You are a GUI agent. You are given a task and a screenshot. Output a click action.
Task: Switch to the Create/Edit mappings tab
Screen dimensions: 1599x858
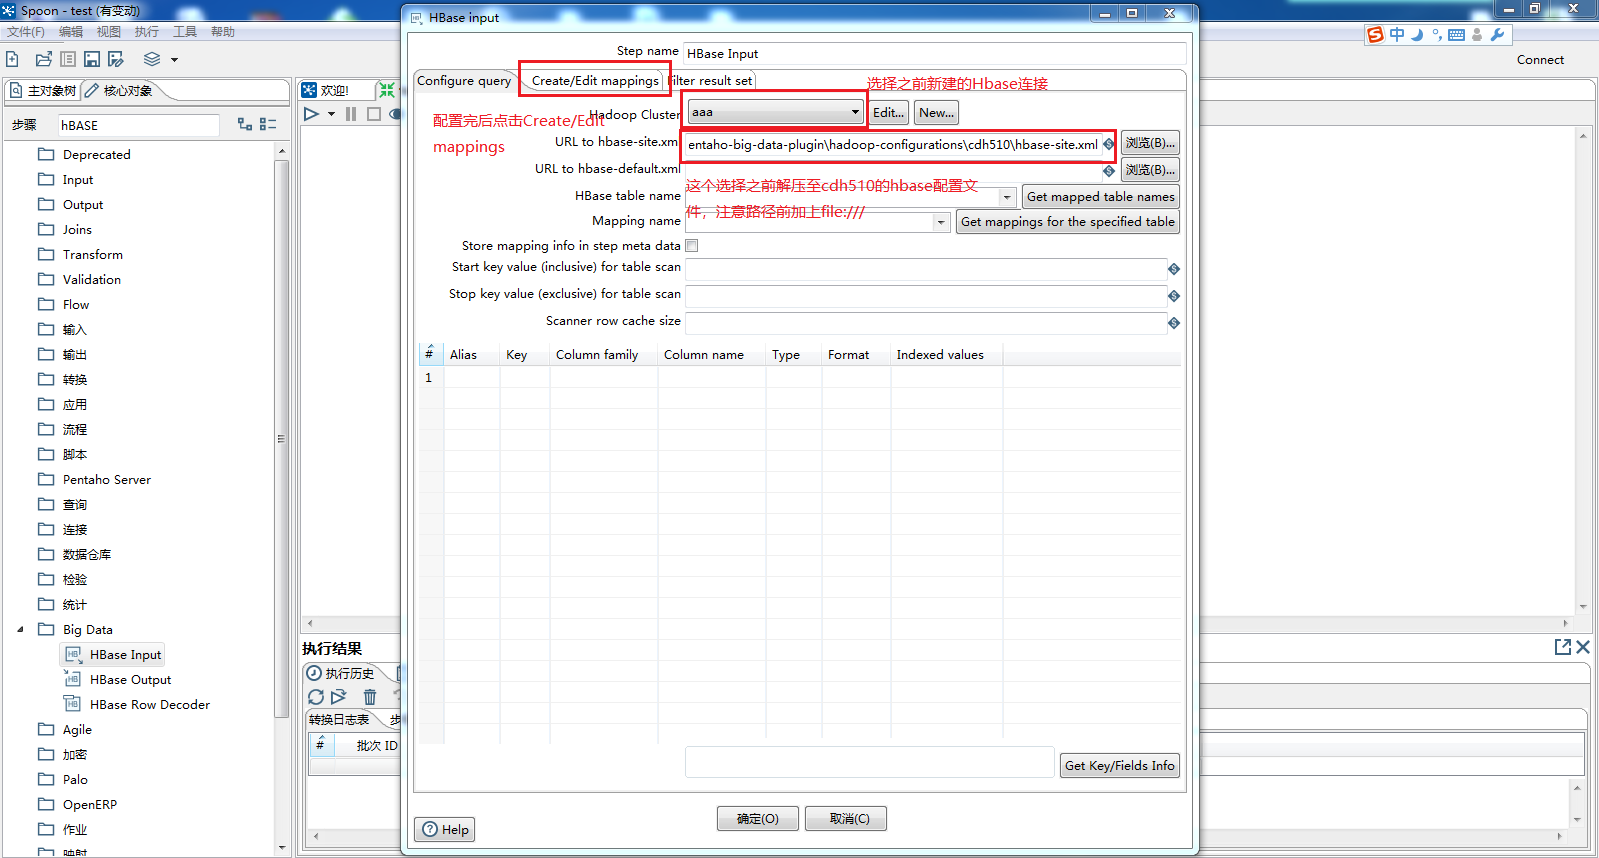[595, 81]
